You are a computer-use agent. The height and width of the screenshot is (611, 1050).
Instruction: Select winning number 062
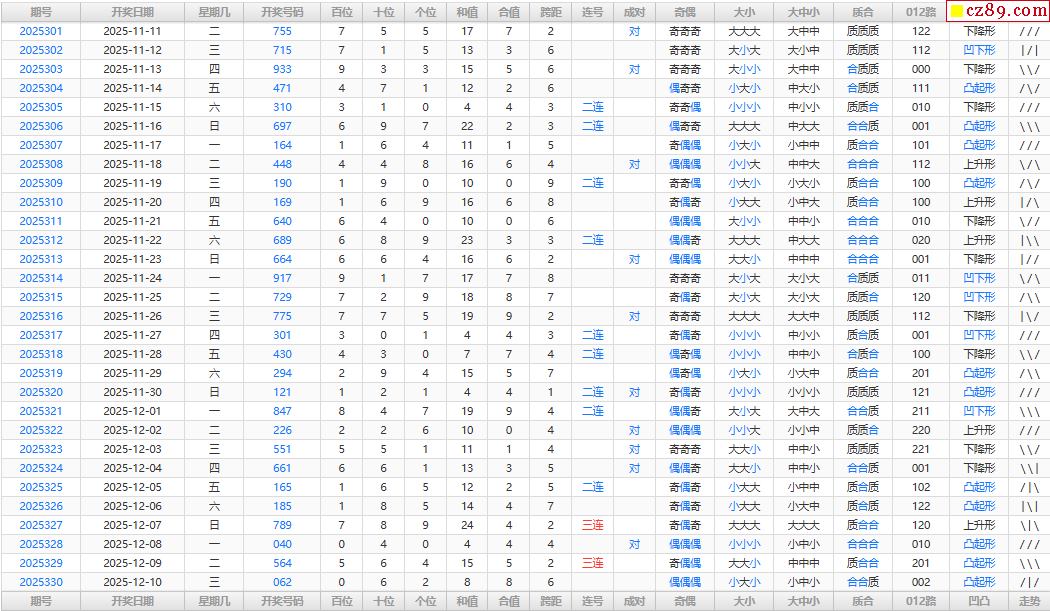click(283, 582)
